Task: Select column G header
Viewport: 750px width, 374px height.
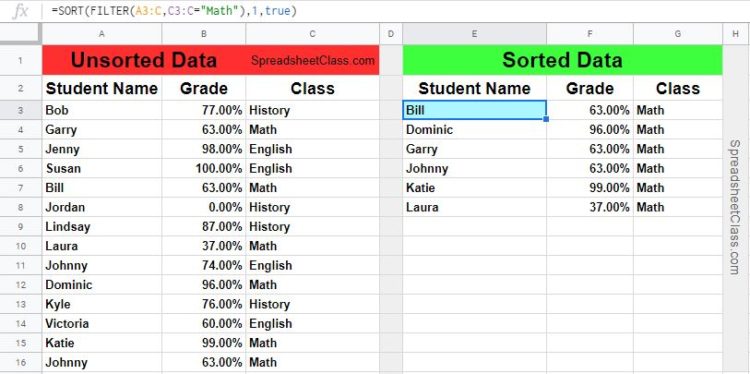Action: (678, 33)
